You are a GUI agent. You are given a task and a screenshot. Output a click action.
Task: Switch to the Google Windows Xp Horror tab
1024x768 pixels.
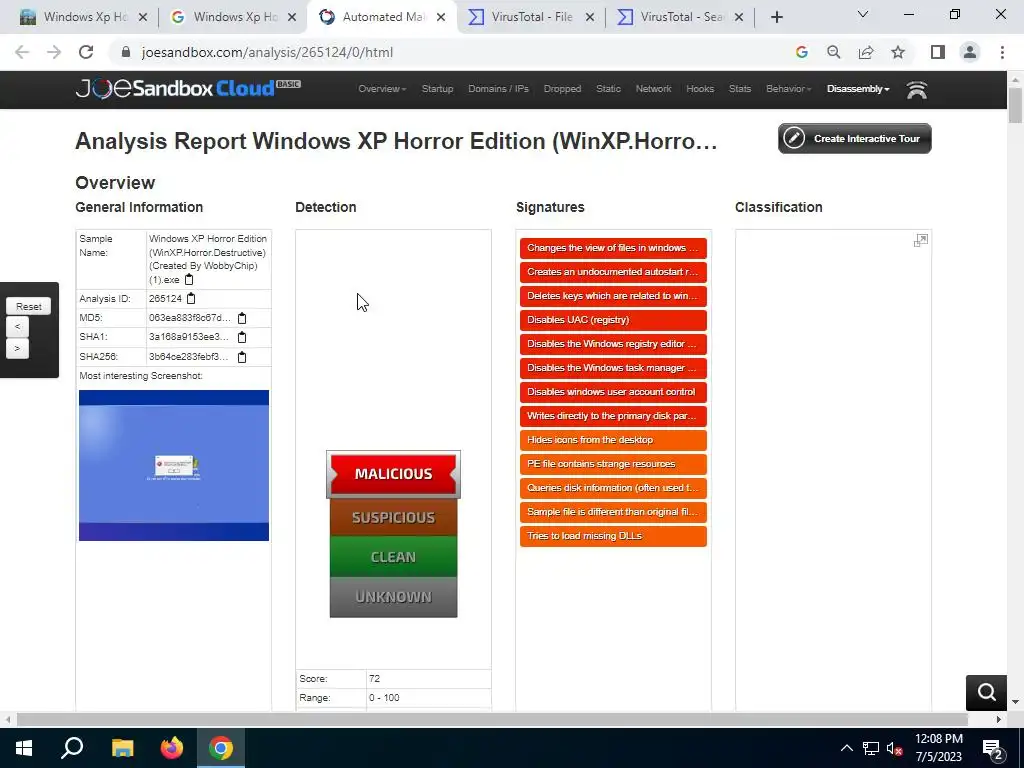point(234,17)
